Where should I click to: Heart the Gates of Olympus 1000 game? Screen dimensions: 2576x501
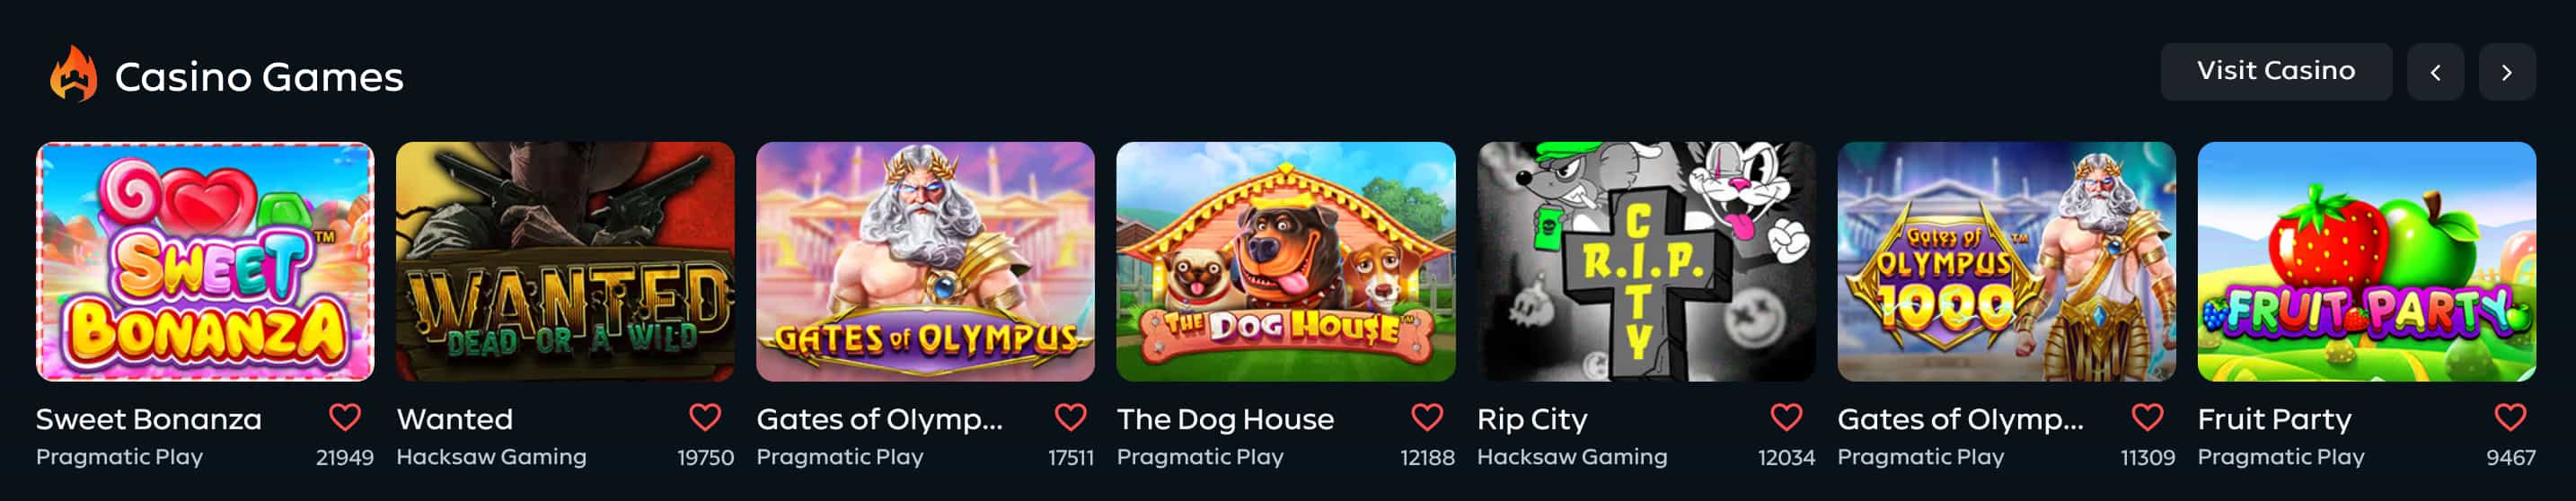tap(2147, 417)
